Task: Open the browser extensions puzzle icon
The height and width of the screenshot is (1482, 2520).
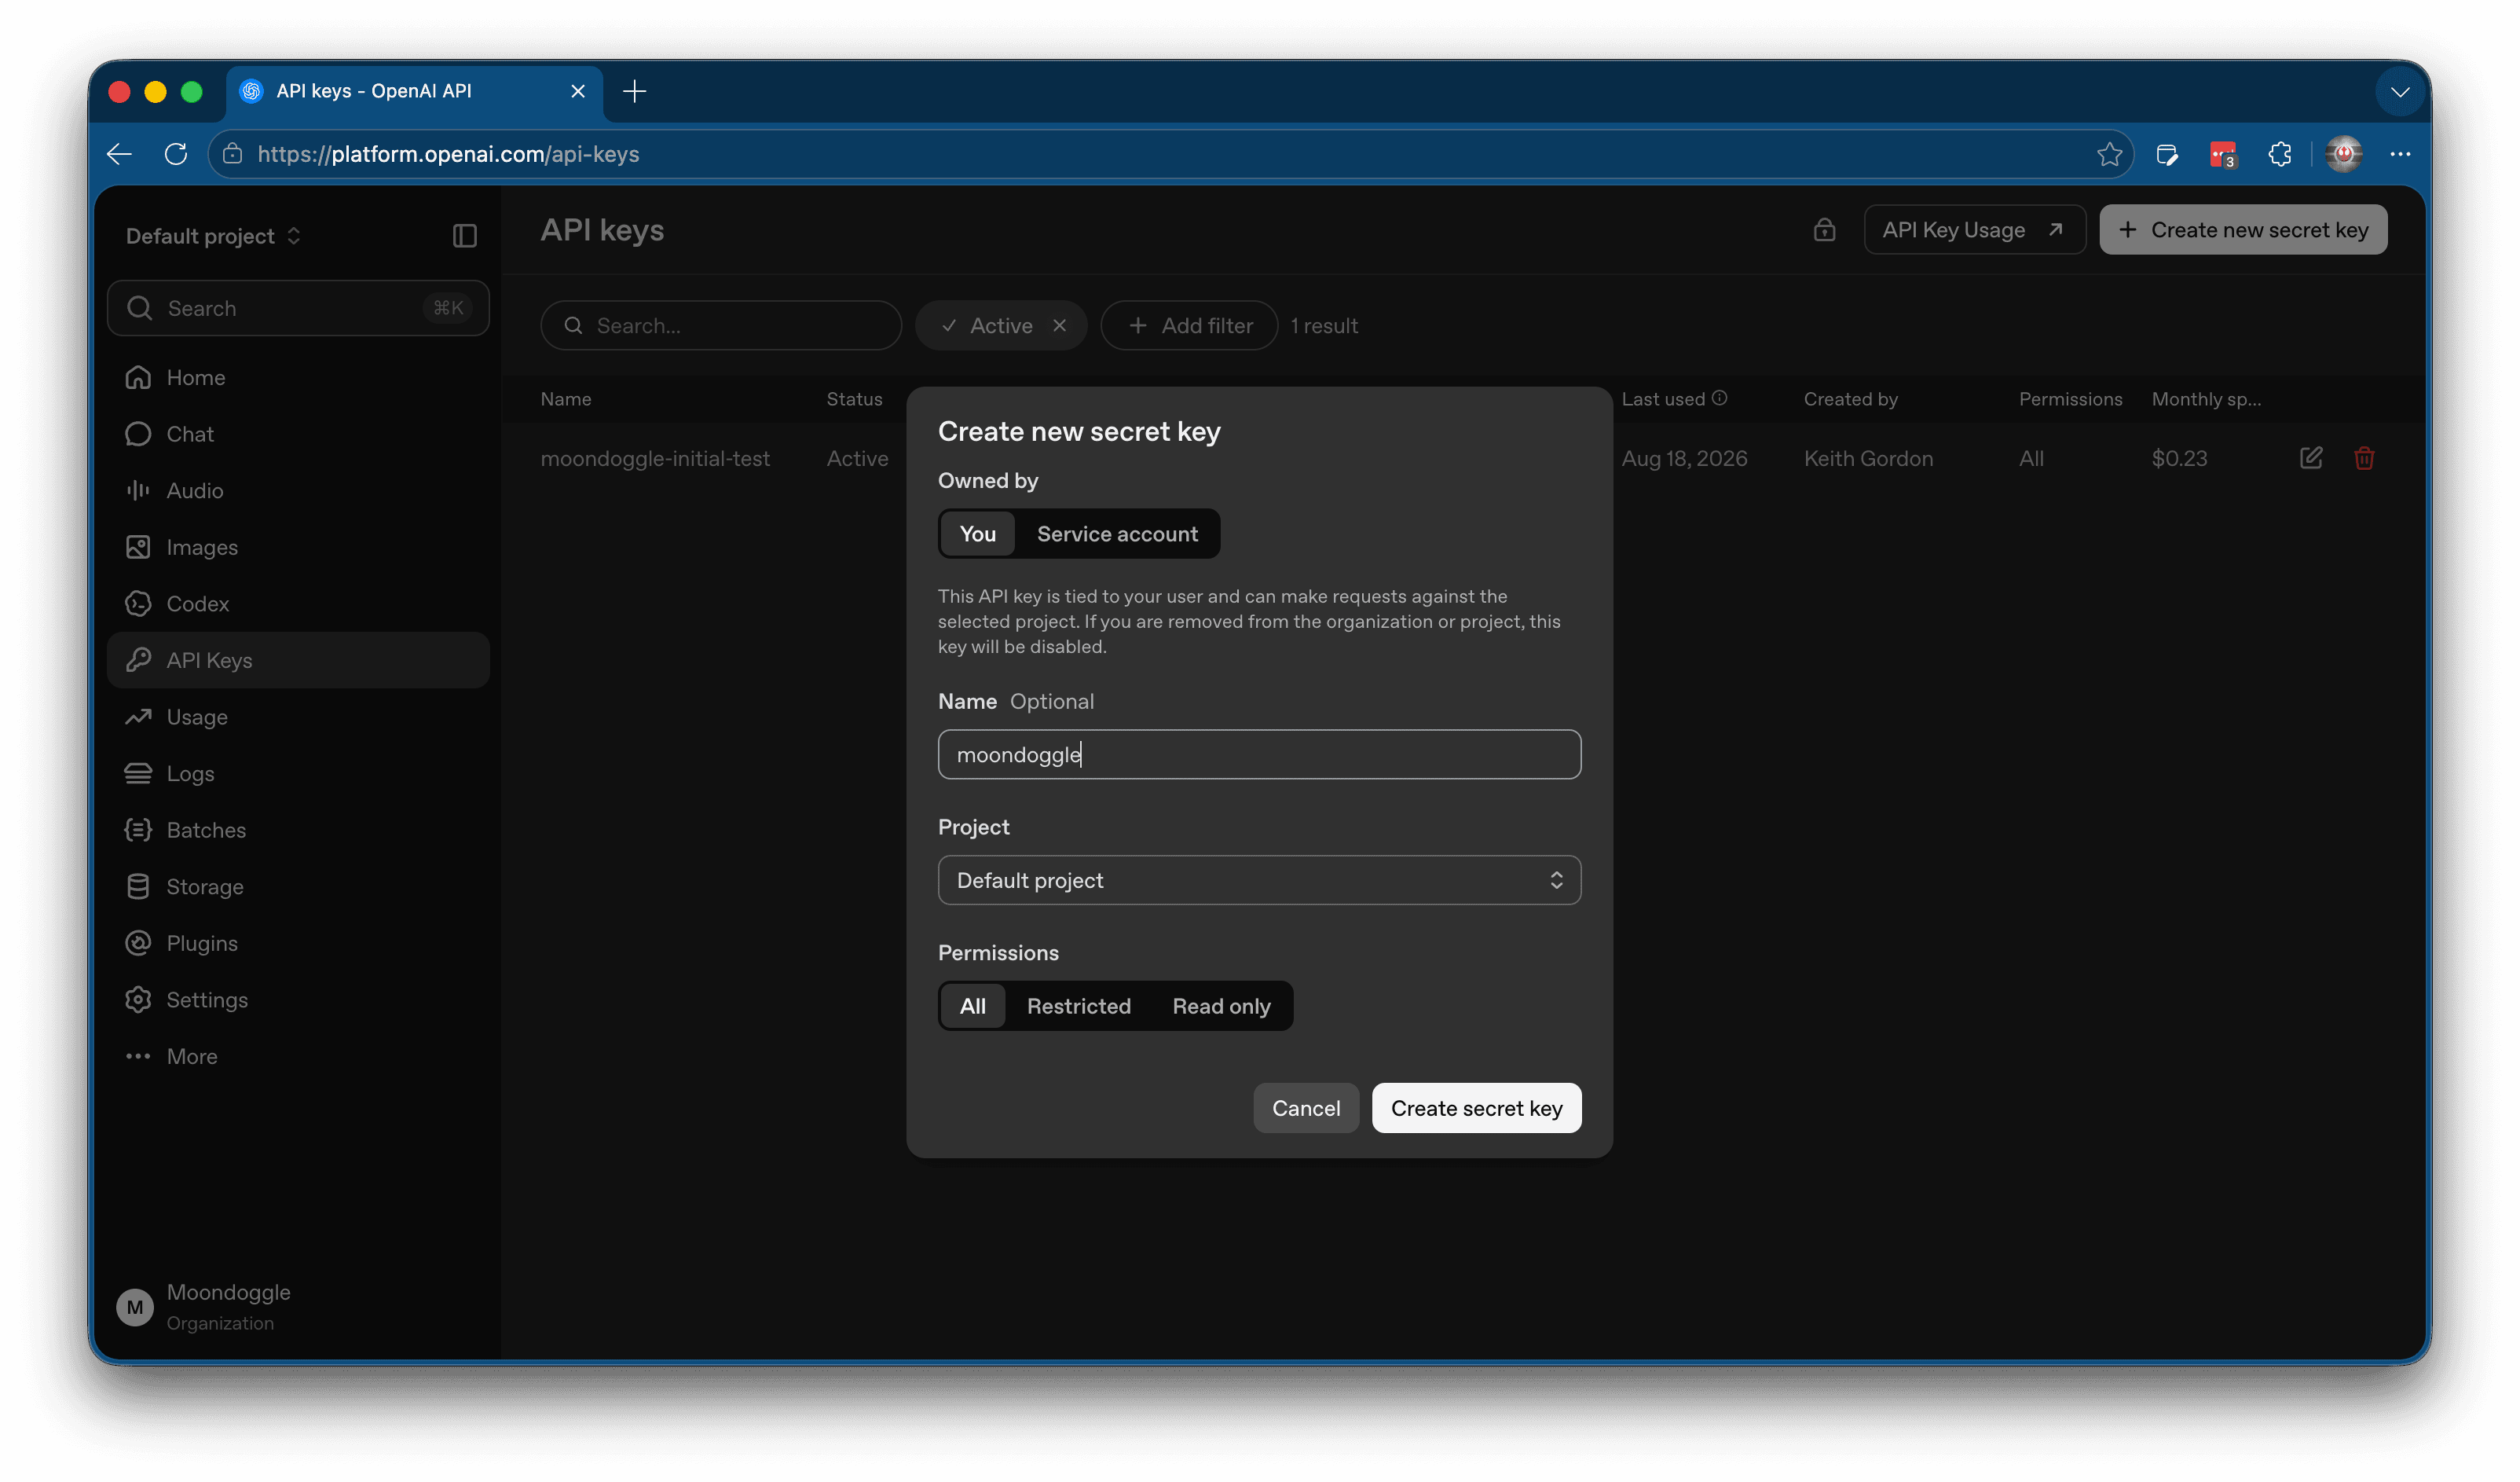Action: point(2279,154)
